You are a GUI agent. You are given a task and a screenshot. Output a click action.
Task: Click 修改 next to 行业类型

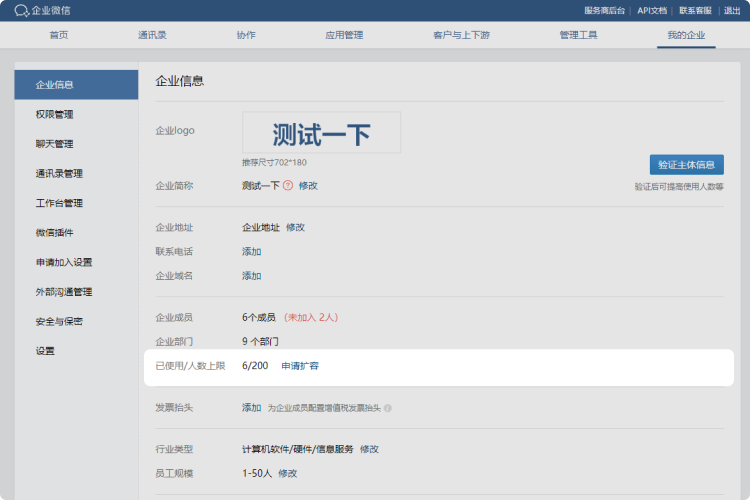pyautogui.click(x=369, y=449)
